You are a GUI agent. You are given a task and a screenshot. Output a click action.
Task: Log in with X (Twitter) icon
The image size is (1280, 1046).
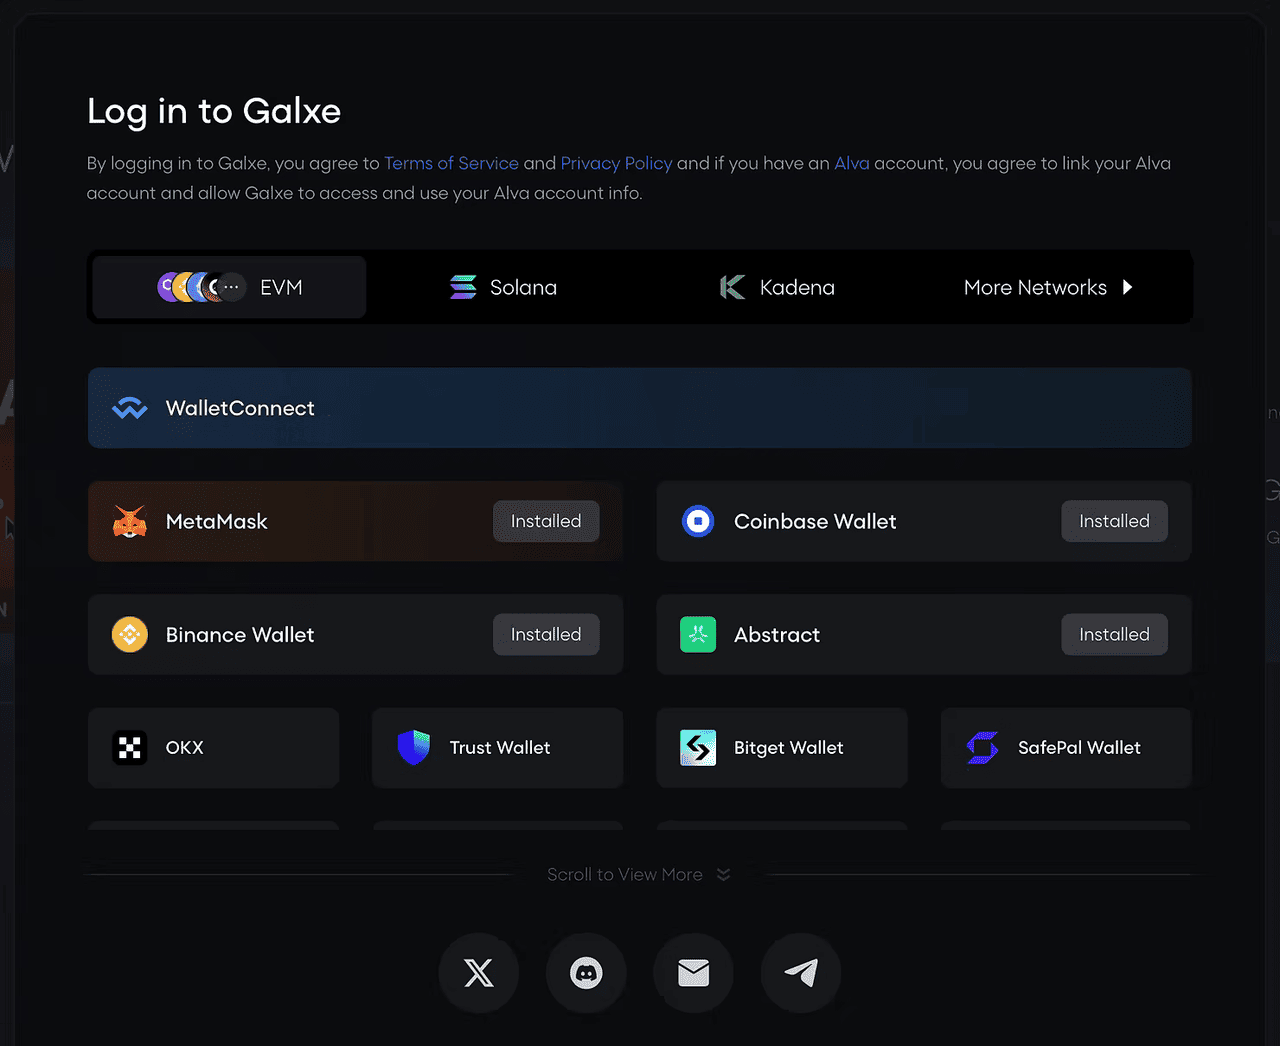[x=479, y=973]
